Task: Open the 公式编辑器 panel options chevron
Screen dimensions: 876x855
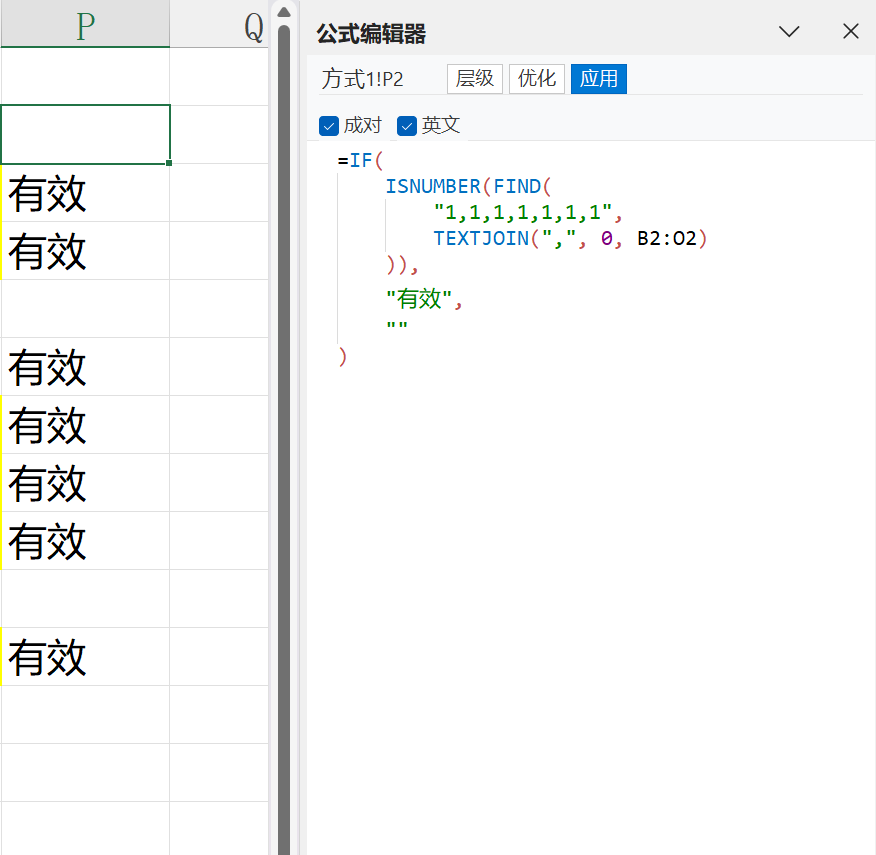Action: click(789, 32)
